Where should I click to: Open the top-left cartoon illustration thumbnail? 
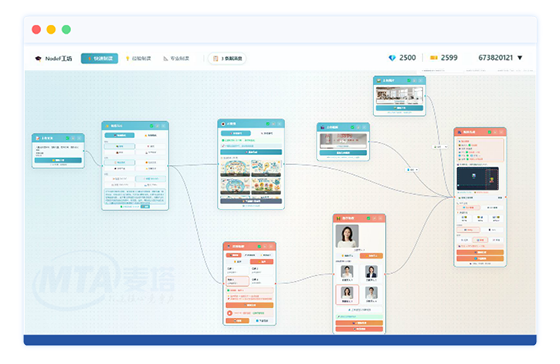pos(235,168)
